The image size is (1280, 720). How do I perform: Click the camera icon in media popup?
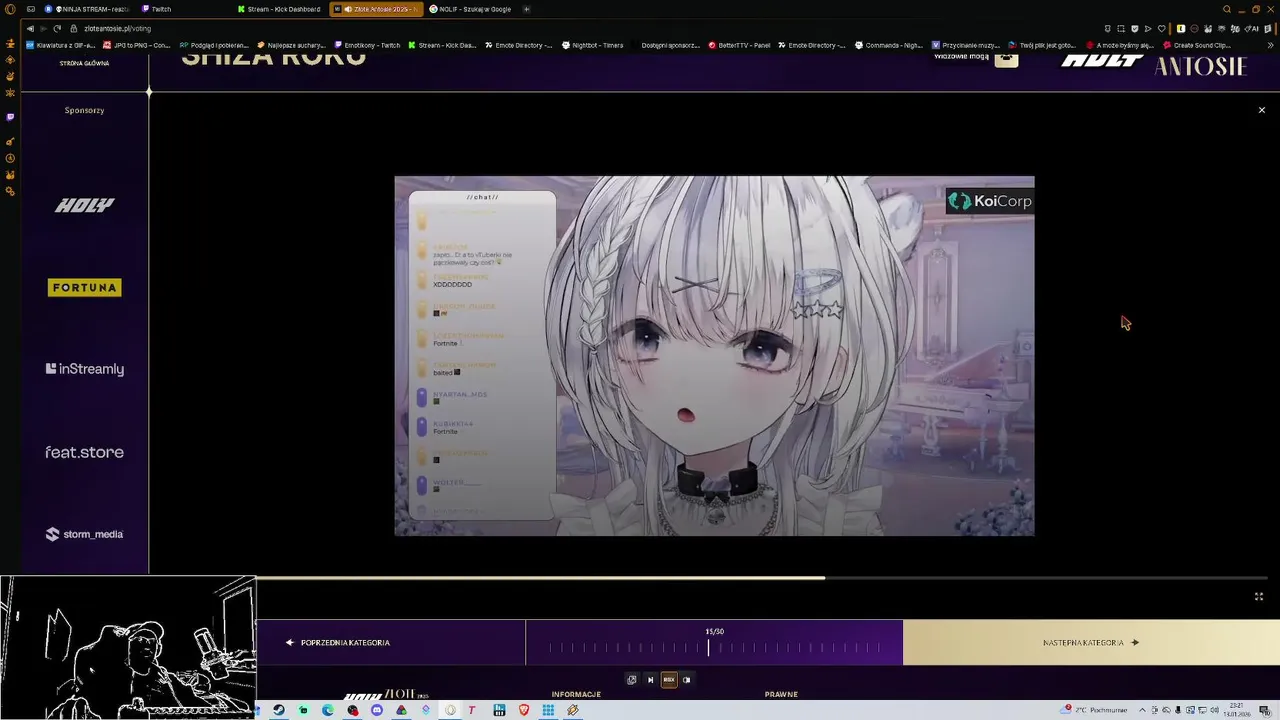tap(686, 680)
